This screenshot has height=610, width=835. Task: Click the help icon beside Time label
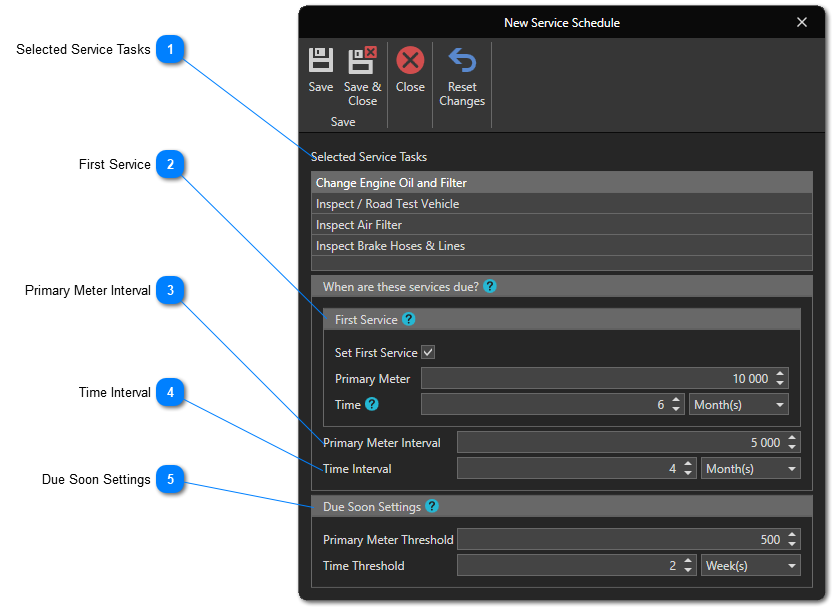point(372,404)
